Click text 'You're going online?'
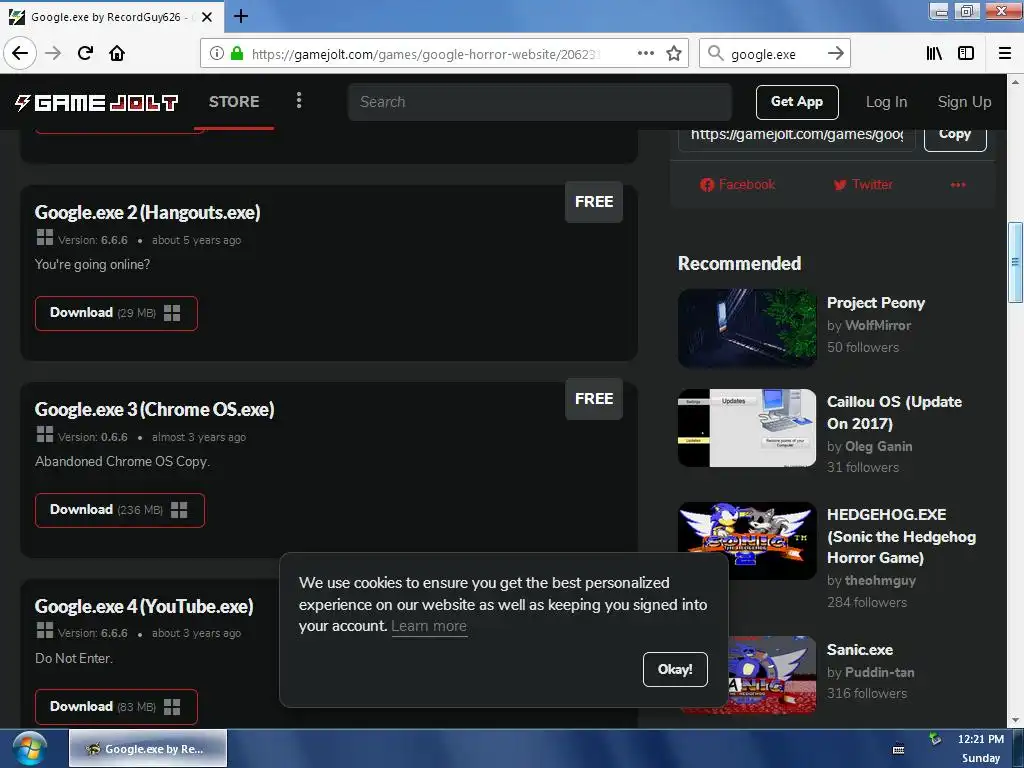 click(92, 264)
